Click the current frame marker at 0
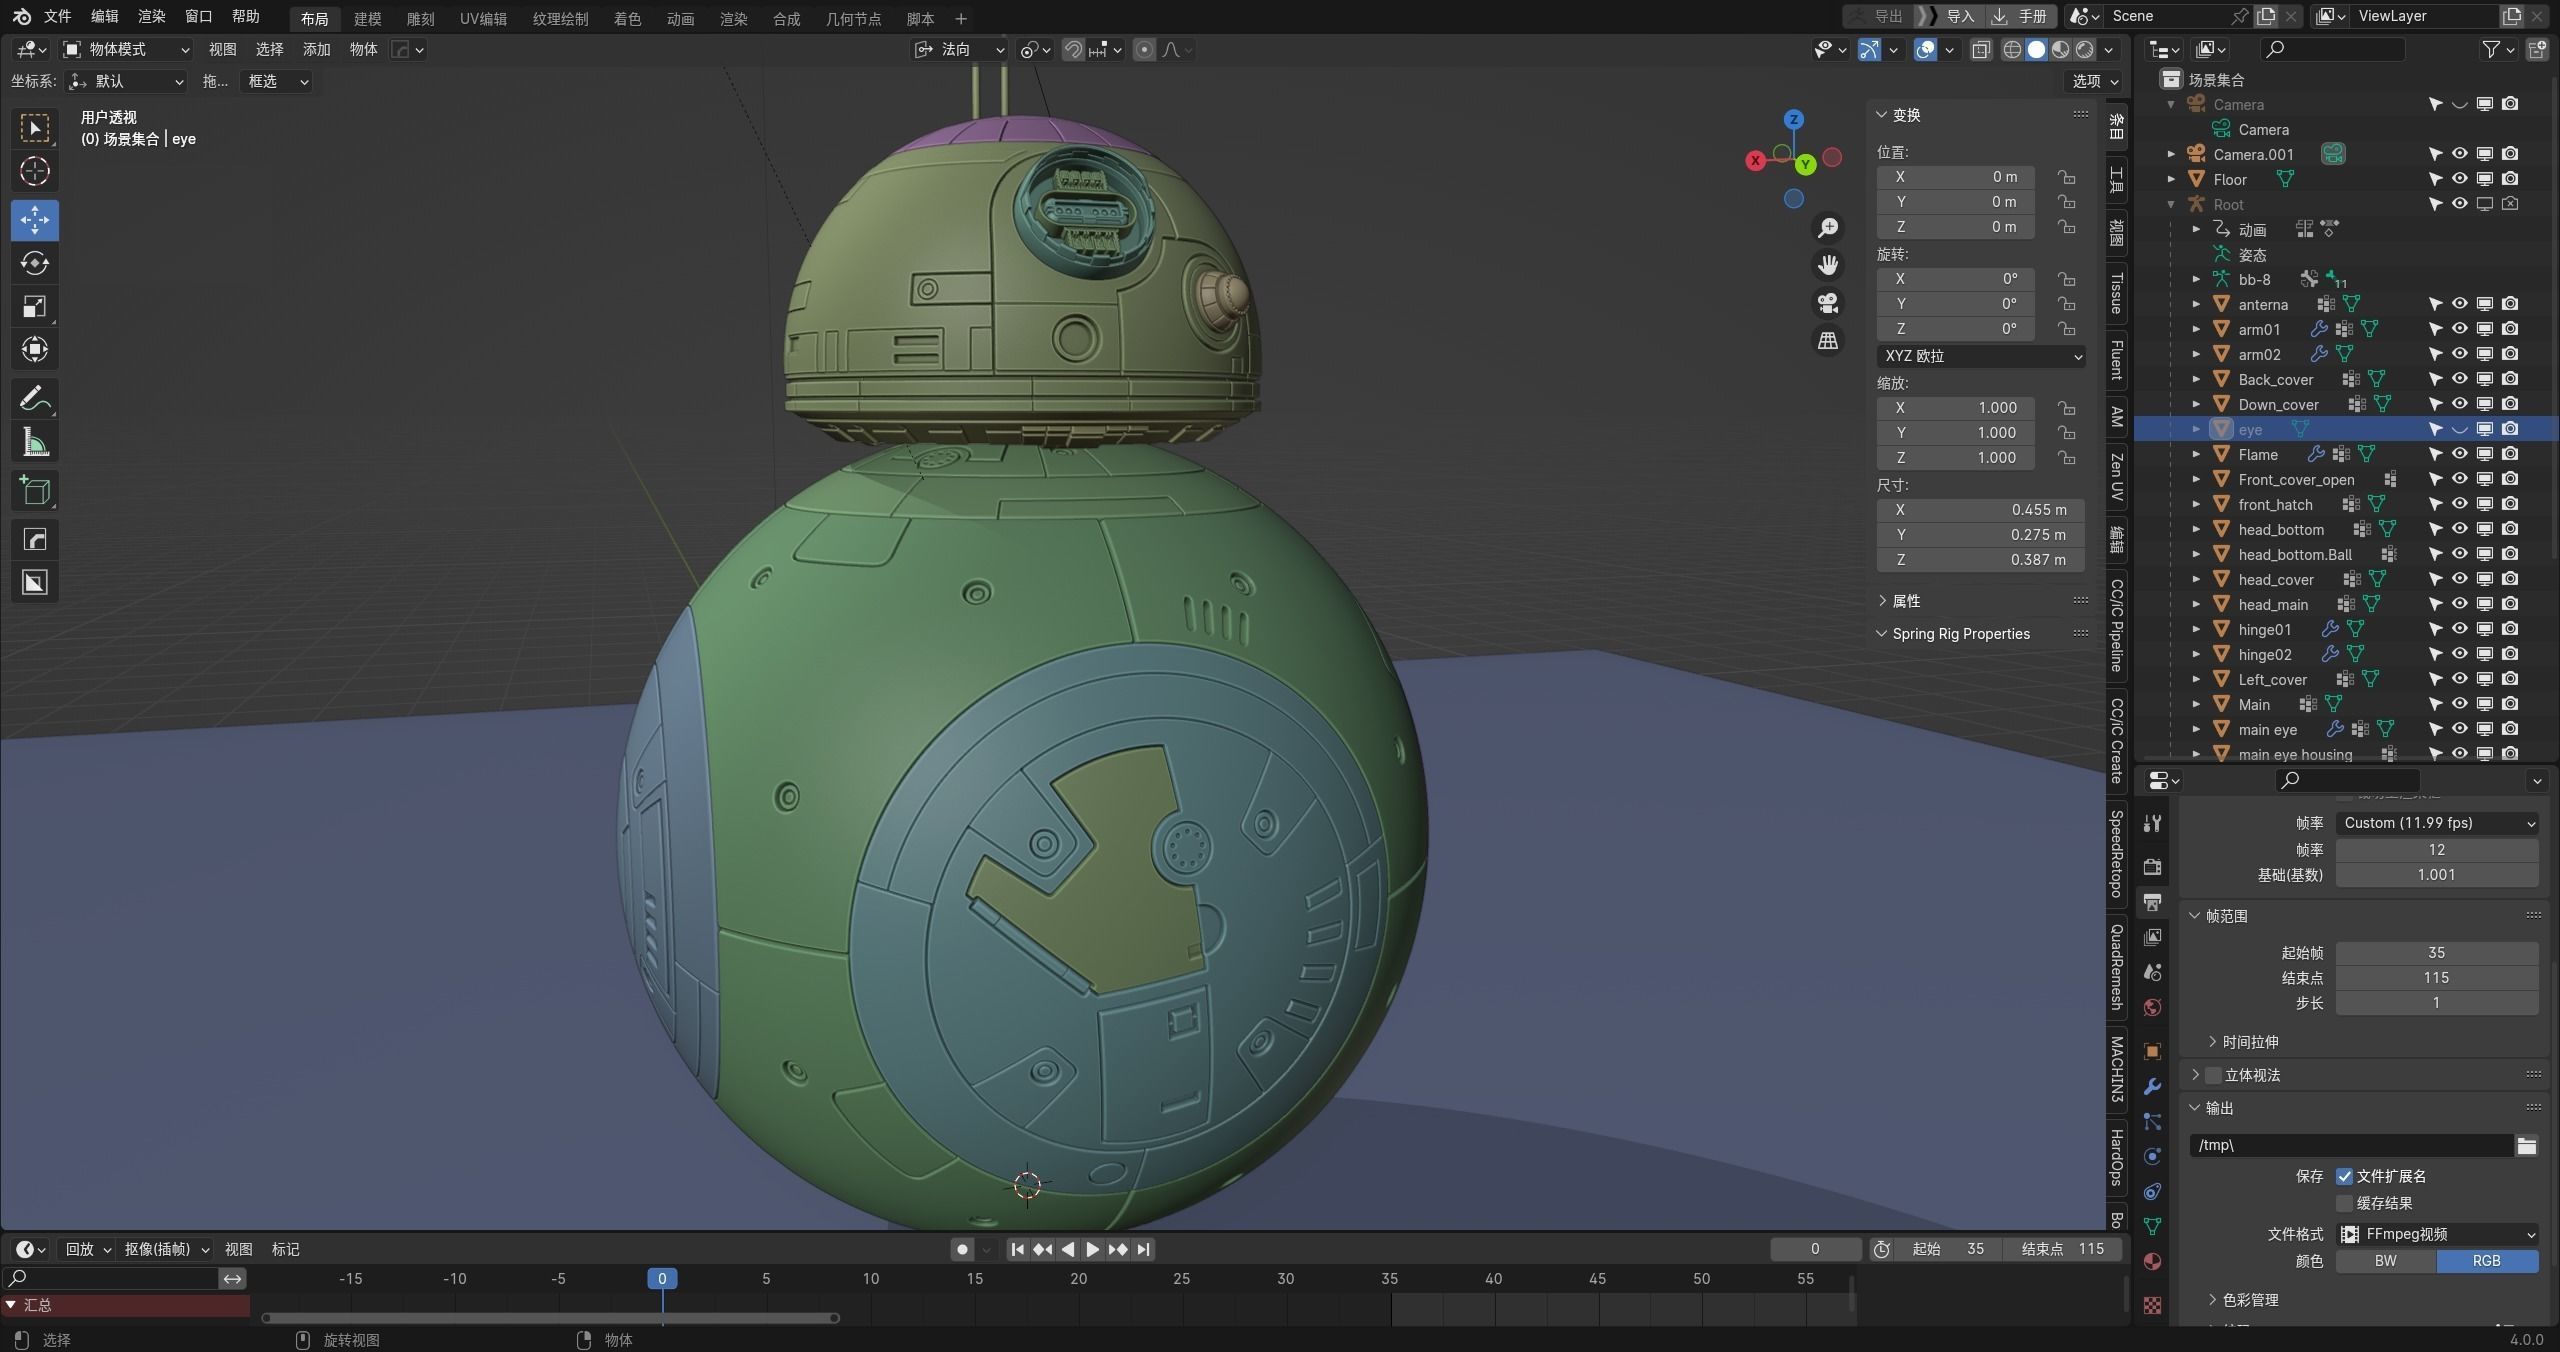The height and width of the screenshot is (1352, 2560). pyautogui.click(x=662, y=1278)
